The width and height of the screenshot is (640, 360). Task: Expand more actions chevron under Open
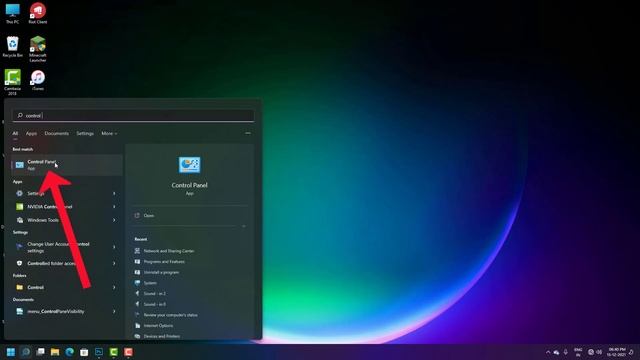point(244,226)
